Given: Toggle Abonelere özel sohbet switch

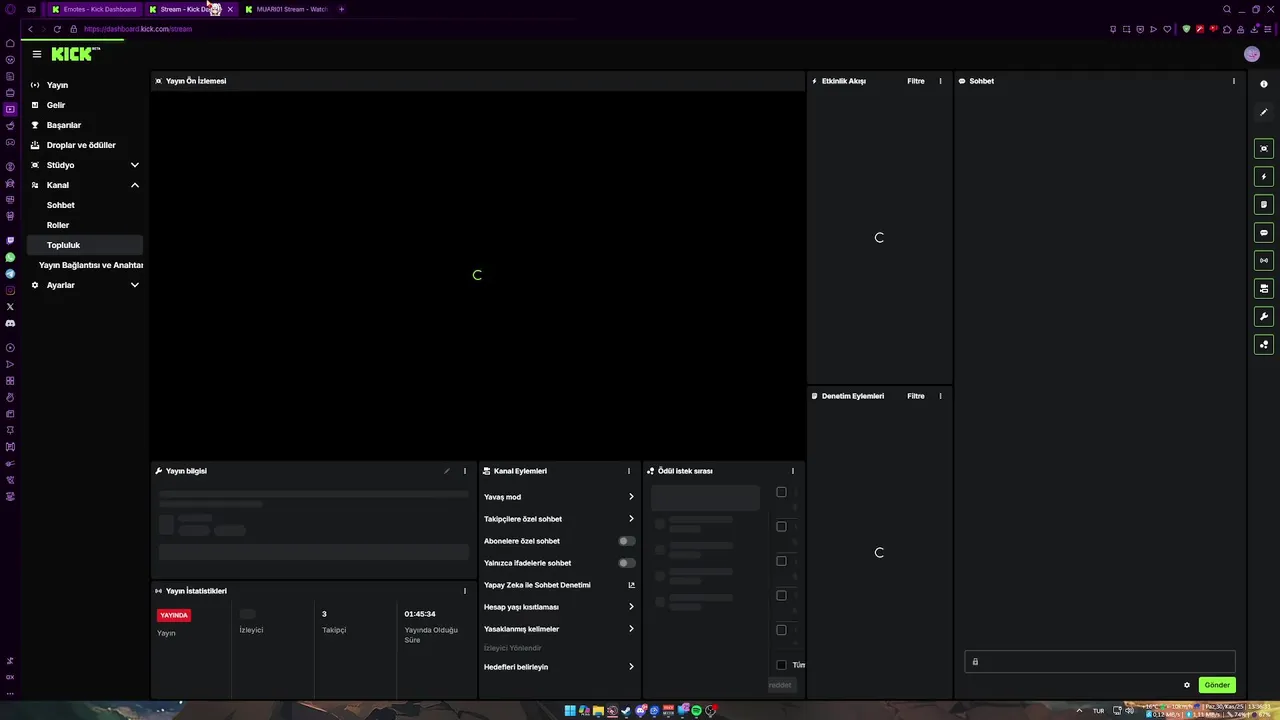Looking at the screenshot, I should click(626, 541).
